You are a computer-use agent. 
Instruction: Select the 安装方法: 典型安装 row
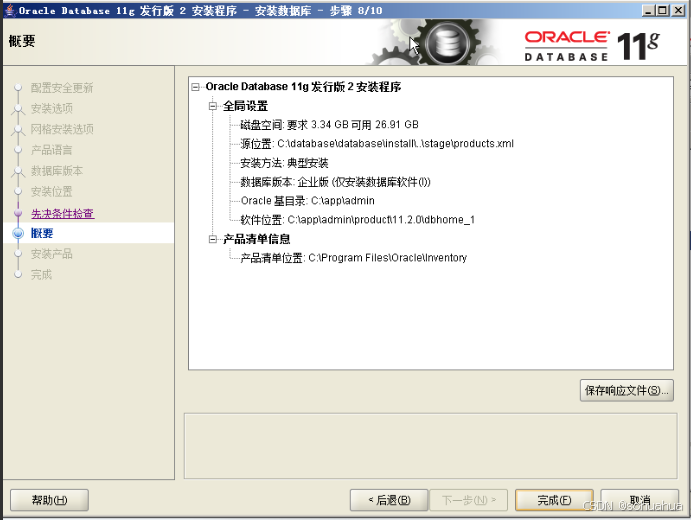click(x=284, y=163)
